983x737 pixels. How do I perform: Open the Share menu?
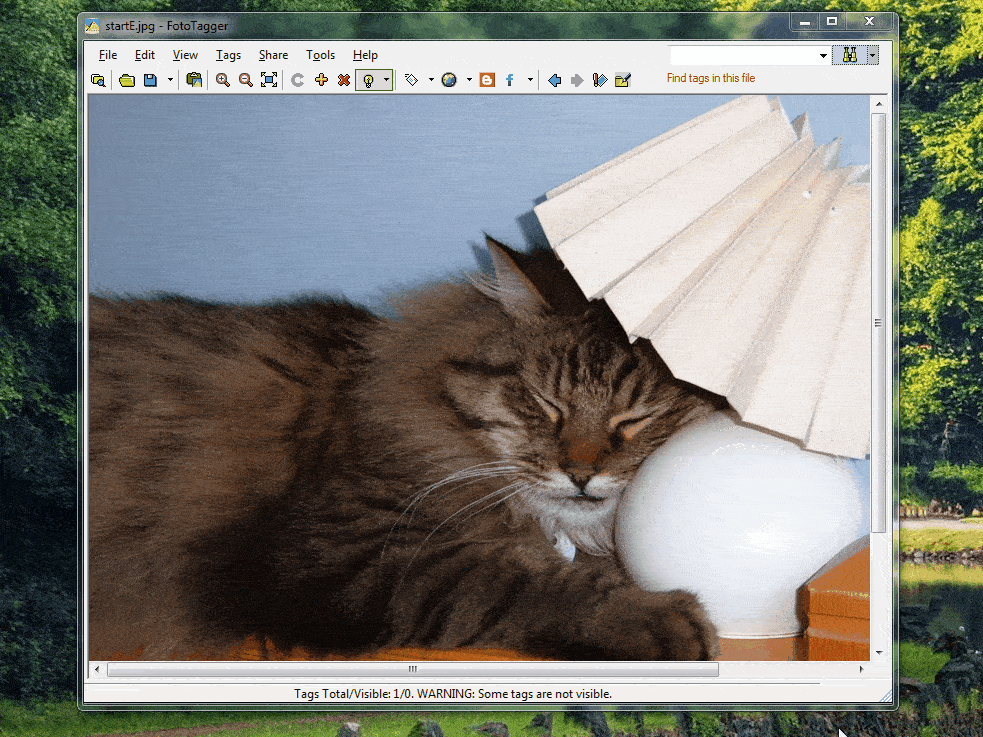point(273,55)
